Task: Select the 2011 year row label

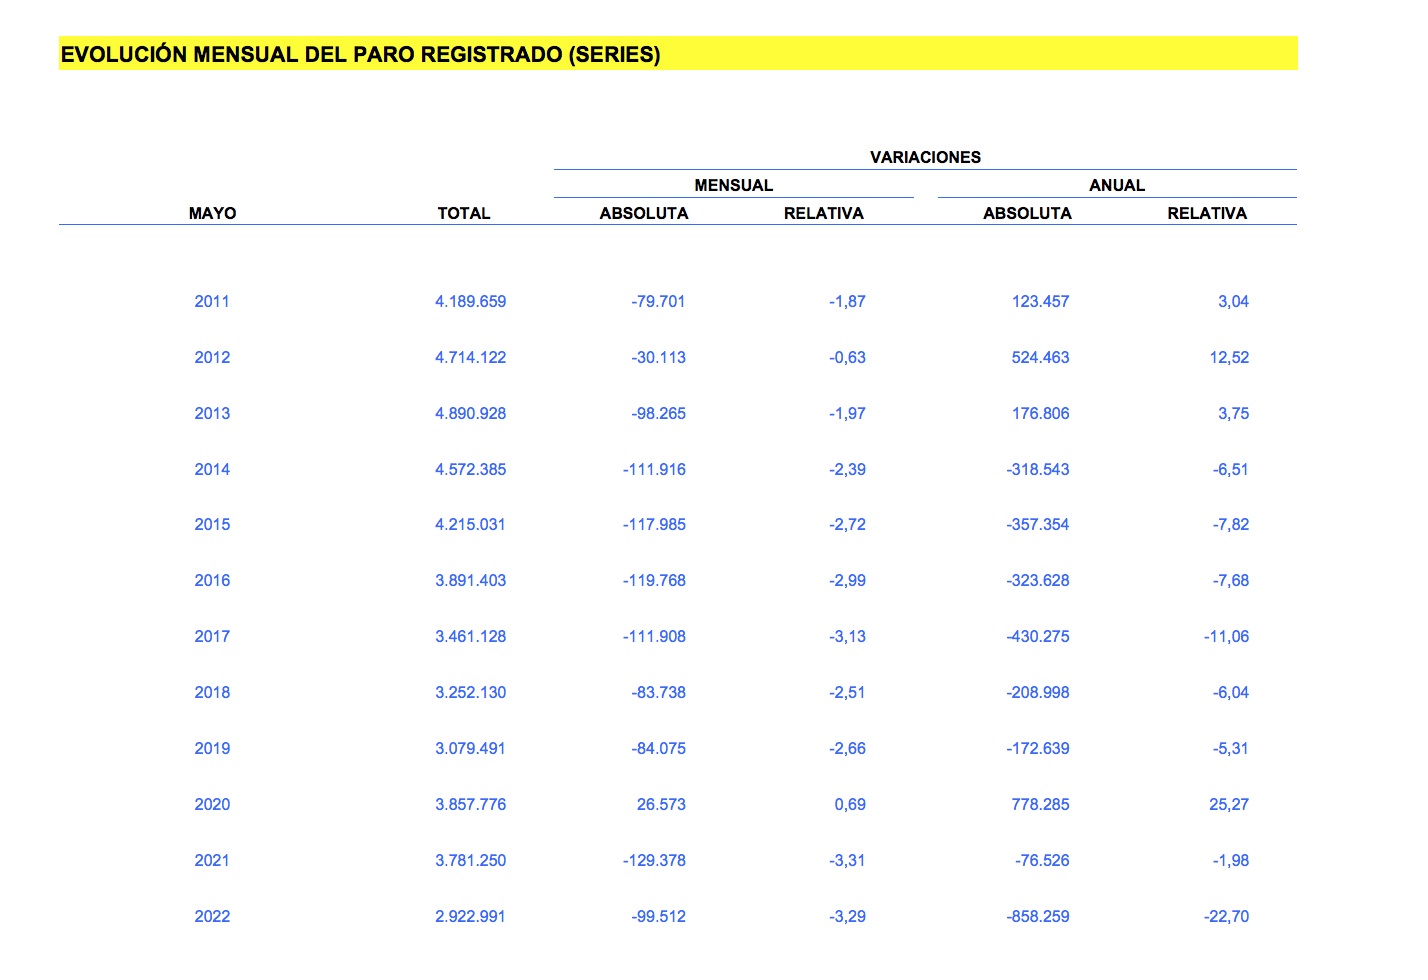Action: pos(212,301)
